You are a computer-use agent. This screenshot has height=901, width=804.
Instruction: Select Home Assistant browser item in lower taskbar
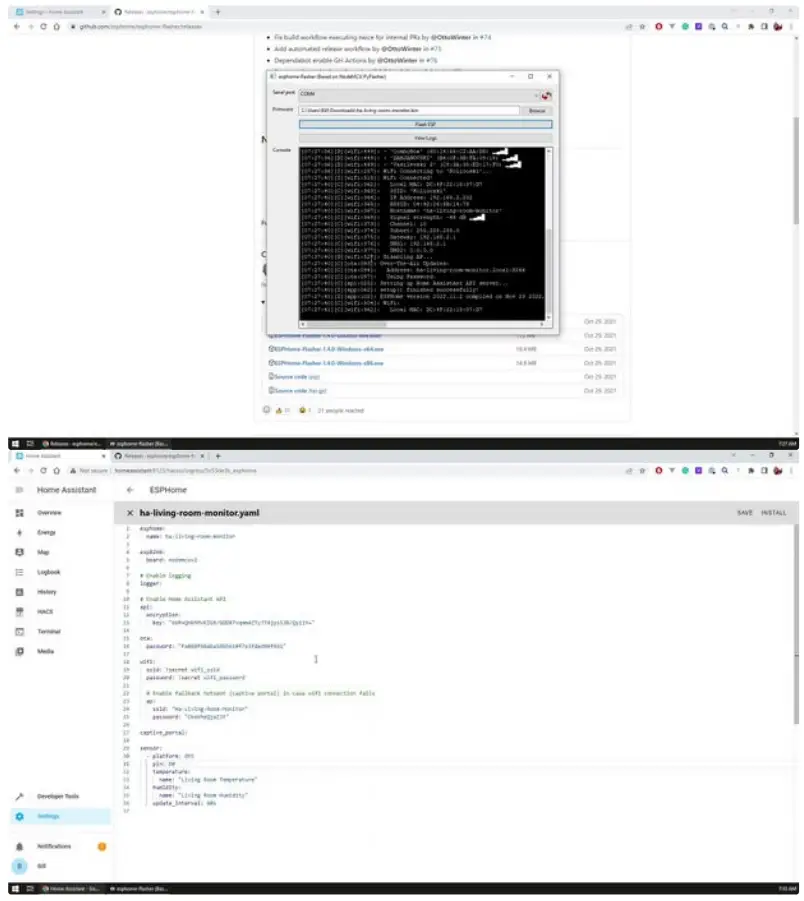[x=71, y=888]
